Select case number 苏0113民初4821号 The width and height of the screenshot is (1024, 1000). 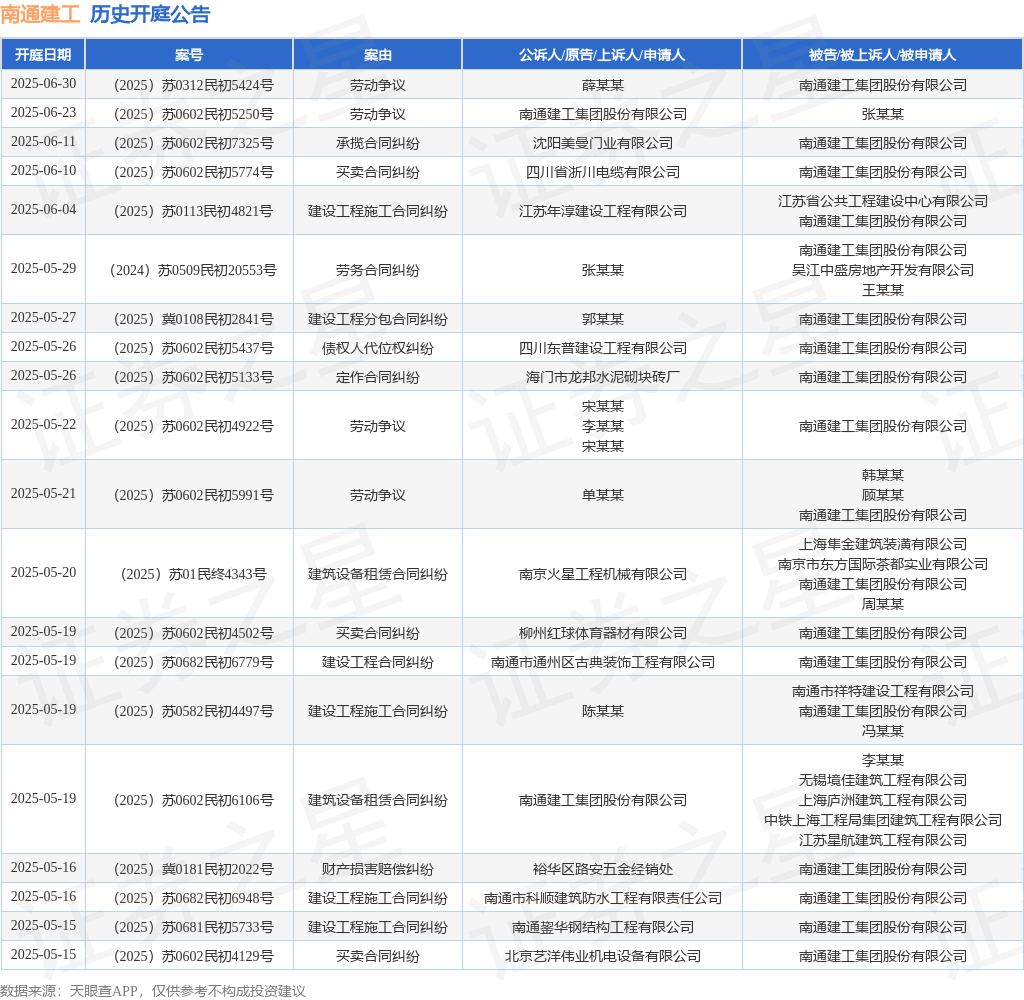[193, 211]
